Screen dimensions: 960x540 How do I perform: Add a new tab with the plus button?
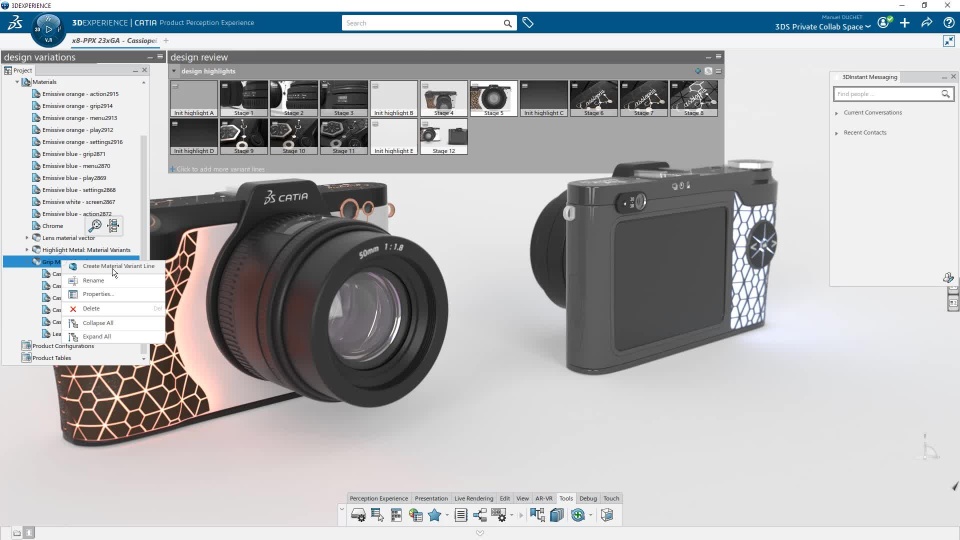point(166,40)
